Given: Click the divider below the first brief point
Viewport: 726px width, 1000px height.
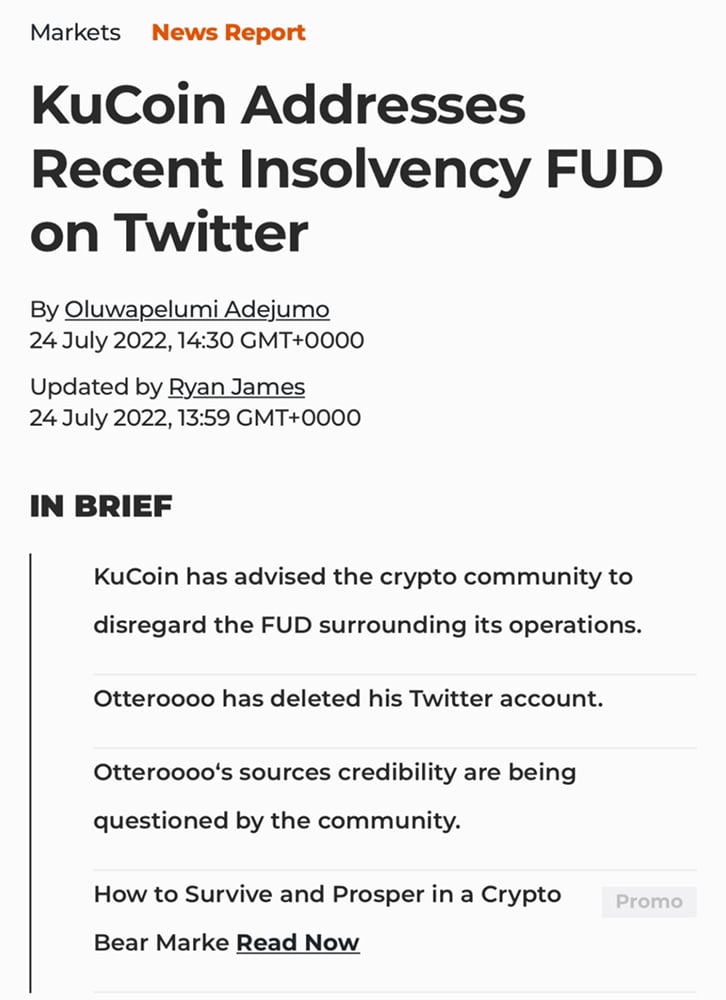Looking at the screenshot, I should [x=395, y=674].
